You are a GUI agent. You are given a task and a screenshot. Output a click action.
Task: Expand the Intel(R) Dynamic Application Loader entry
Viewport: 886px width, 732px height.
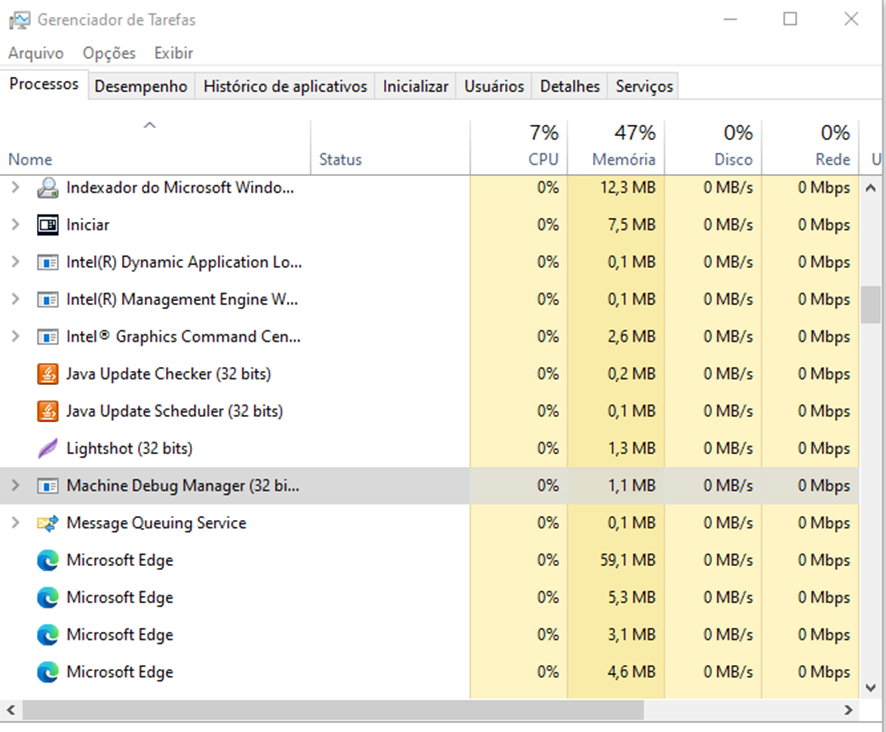15,262
